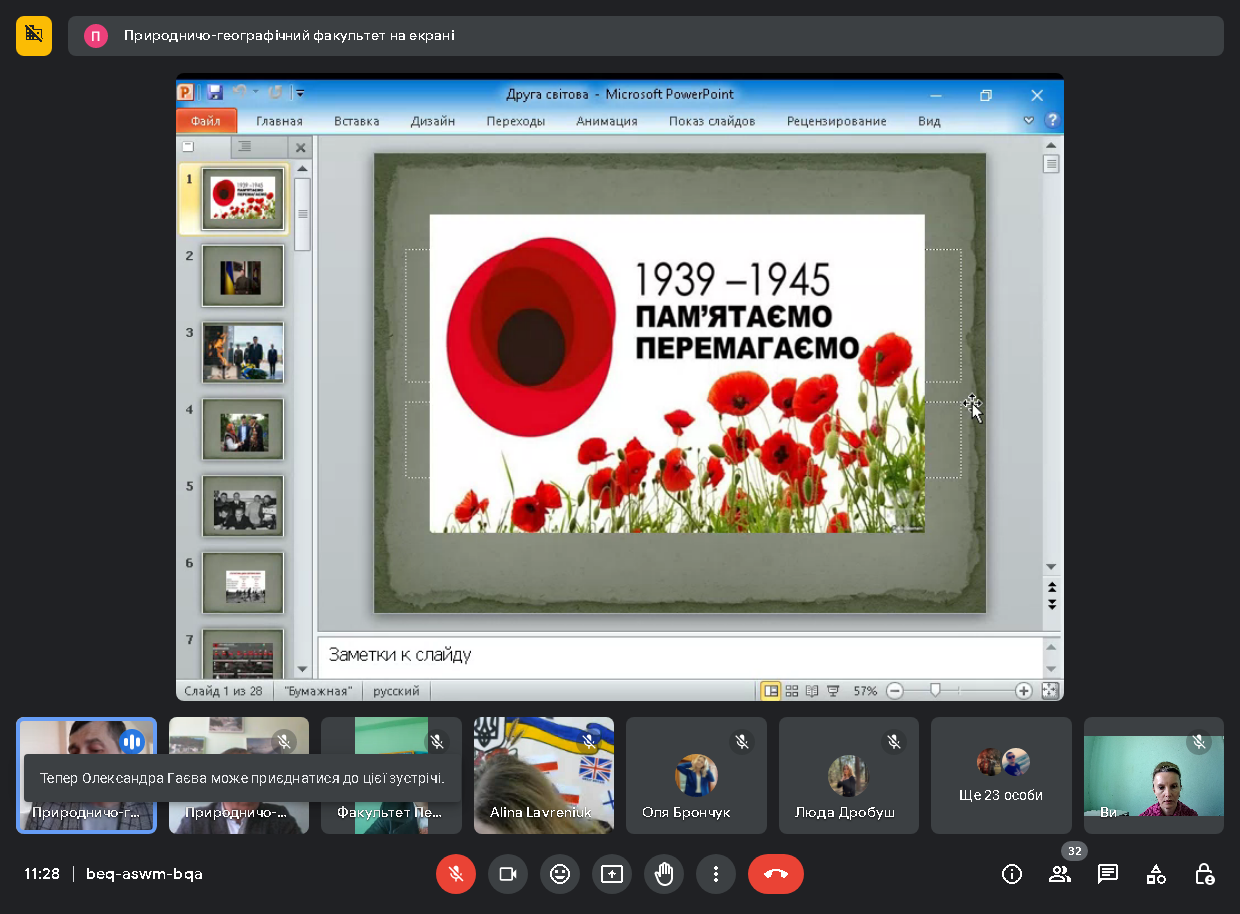The width and height of the screenshot is (1240, 914).
Task: Go to previous slide double-arrow button
Action: 1051,587
